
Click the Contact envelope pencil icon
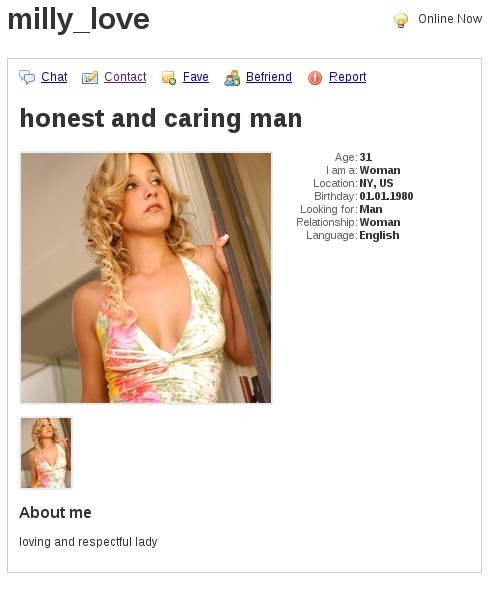[x=90, y=78]
